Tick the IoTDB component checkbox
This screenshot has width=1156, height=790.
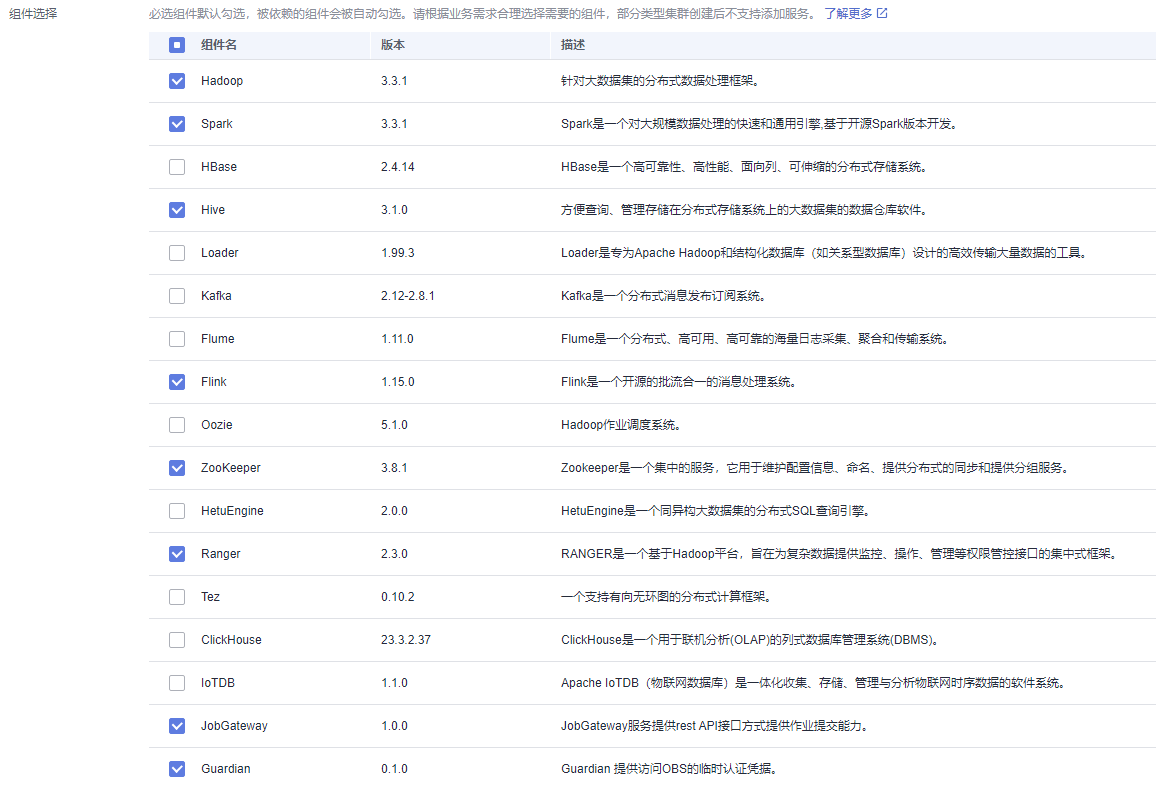[177, 682]
